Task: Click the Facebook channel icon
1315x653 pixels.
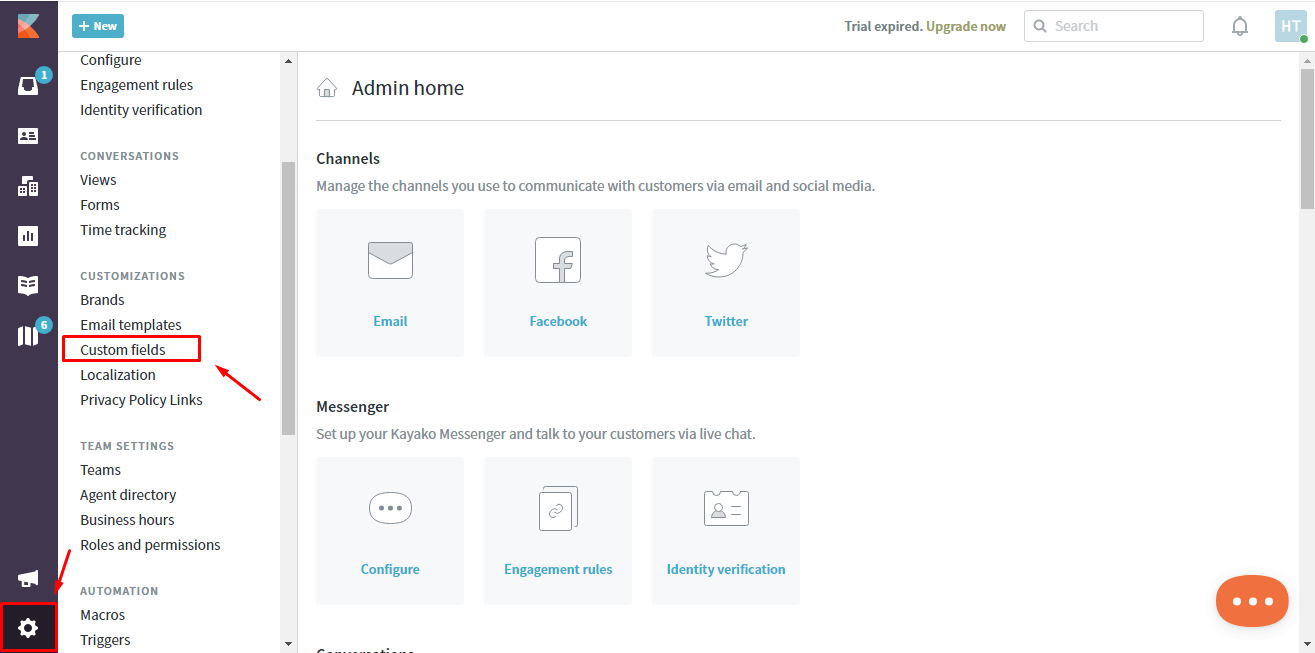Action: [558, 260]
